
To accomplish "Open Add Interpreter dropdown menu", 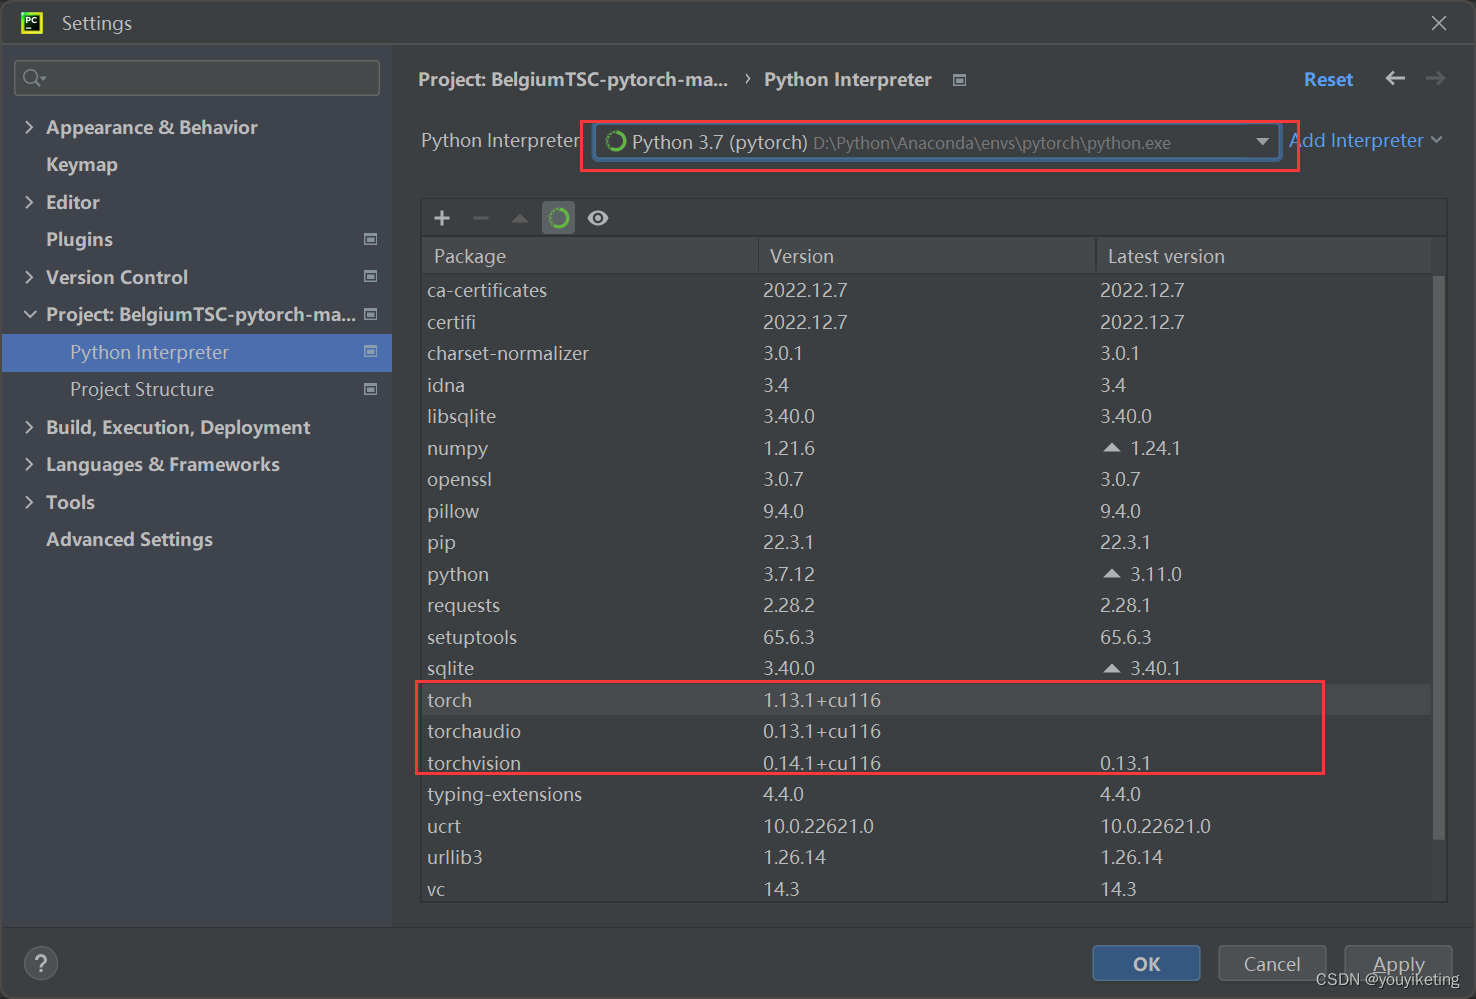I will coord(1366,141).
